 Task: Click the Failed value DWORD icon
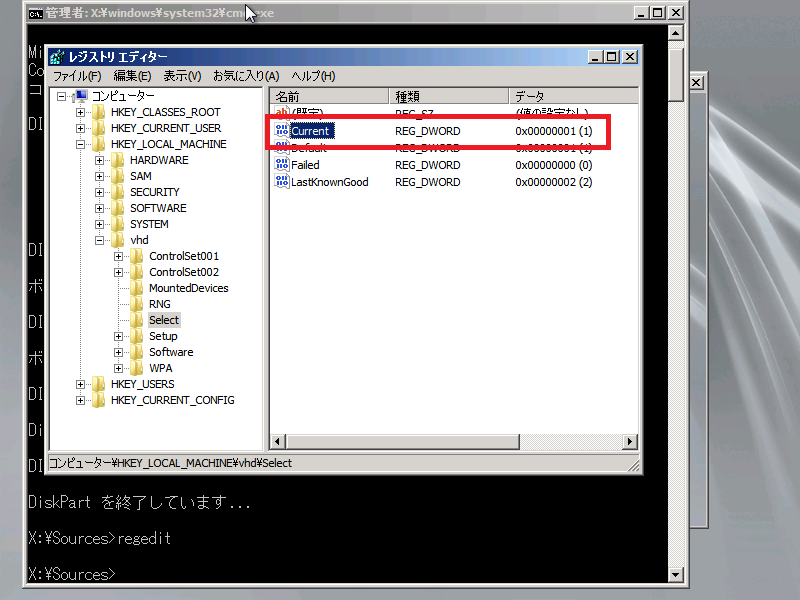coord(282,165)
